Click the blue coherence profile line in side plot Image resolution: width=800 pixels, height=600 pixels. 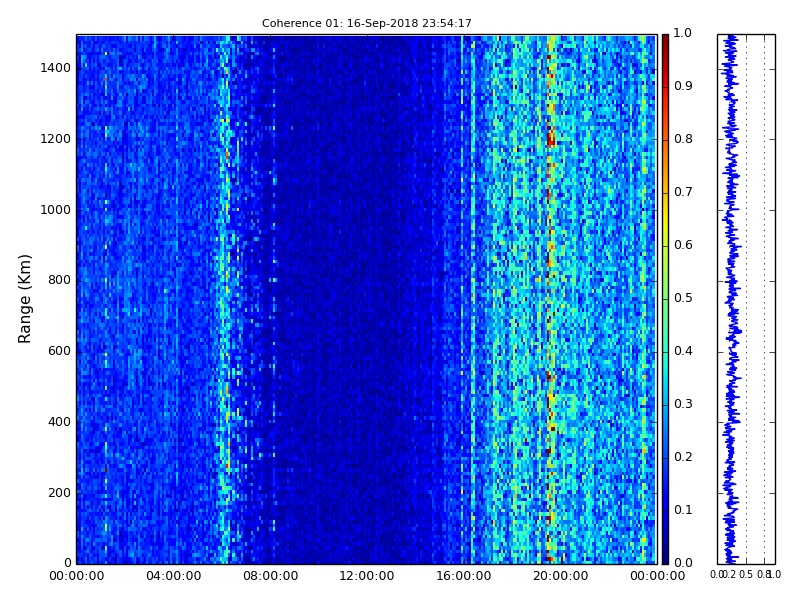tap(731, 299)
